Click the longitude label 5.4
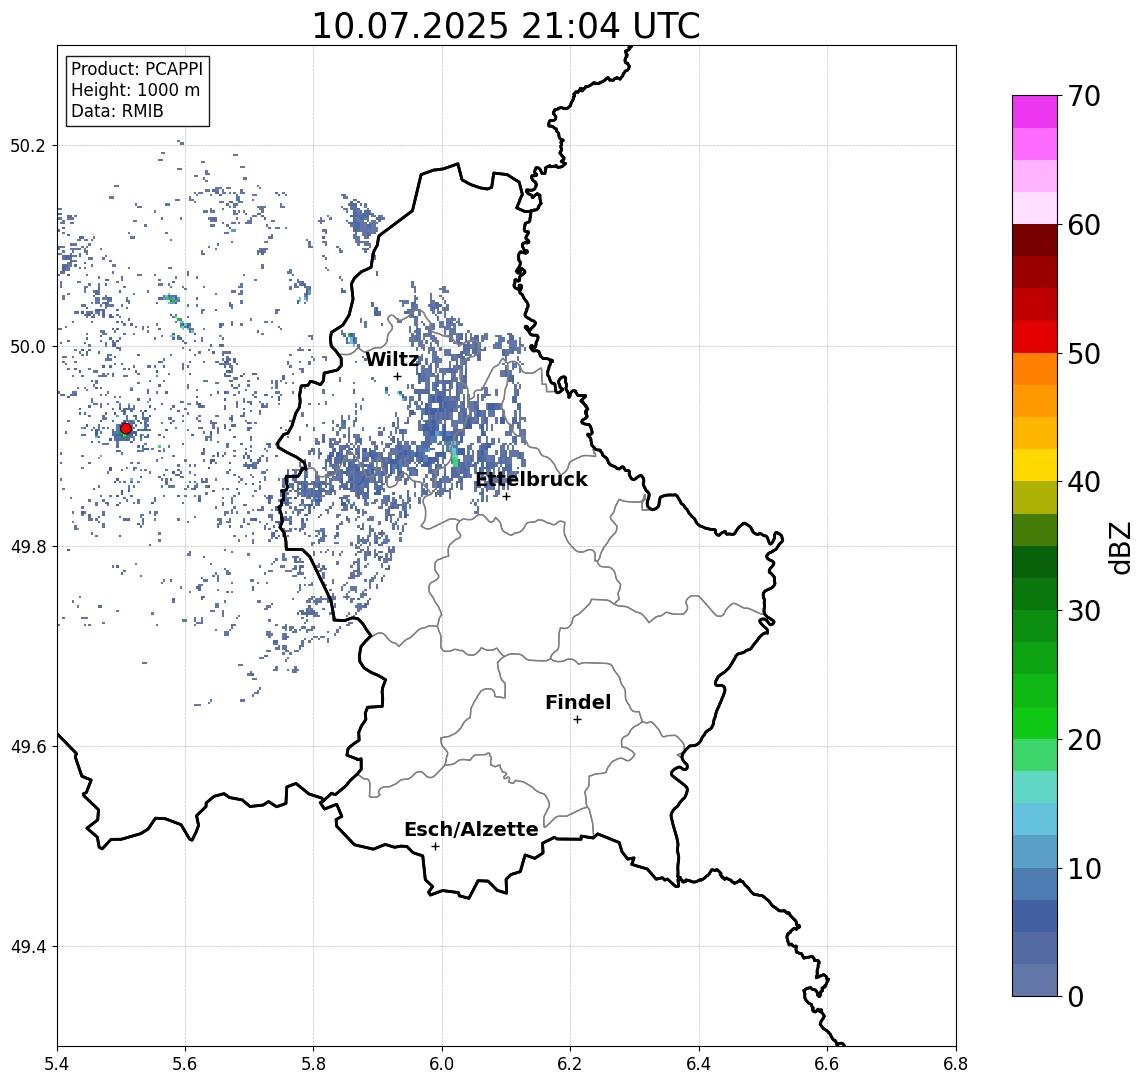Viewport: 1145px width, 1084px height. 57,1064
